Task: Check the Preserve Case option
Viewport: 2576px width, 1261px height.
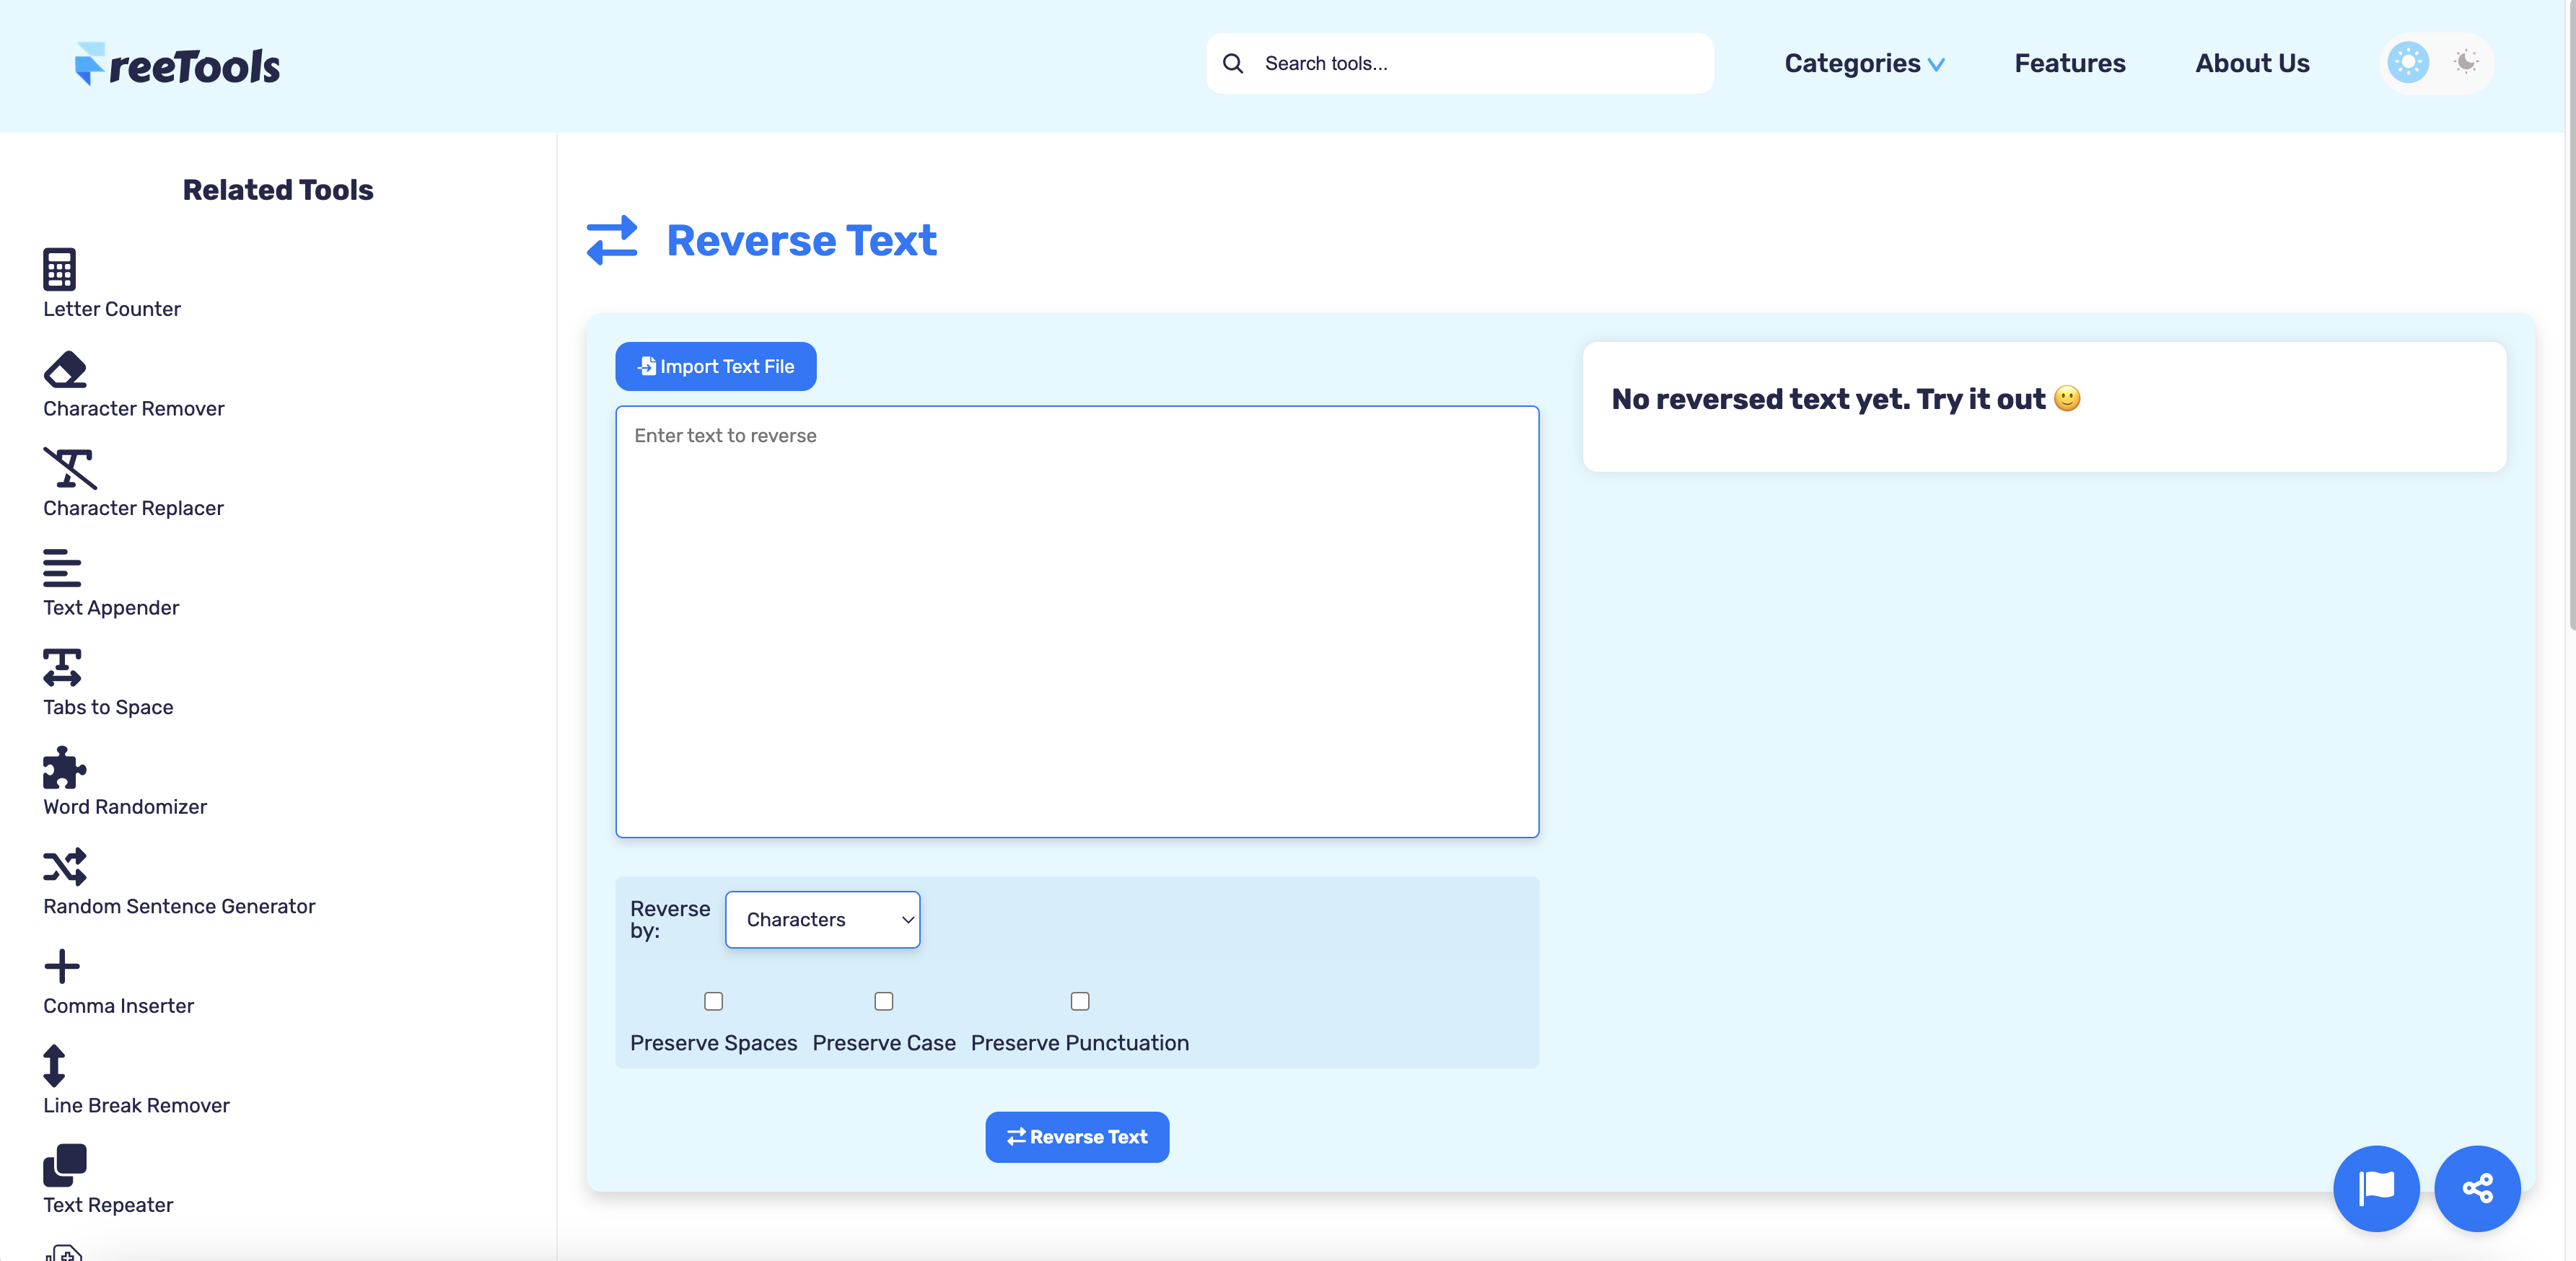Action: pos(883,1002)
